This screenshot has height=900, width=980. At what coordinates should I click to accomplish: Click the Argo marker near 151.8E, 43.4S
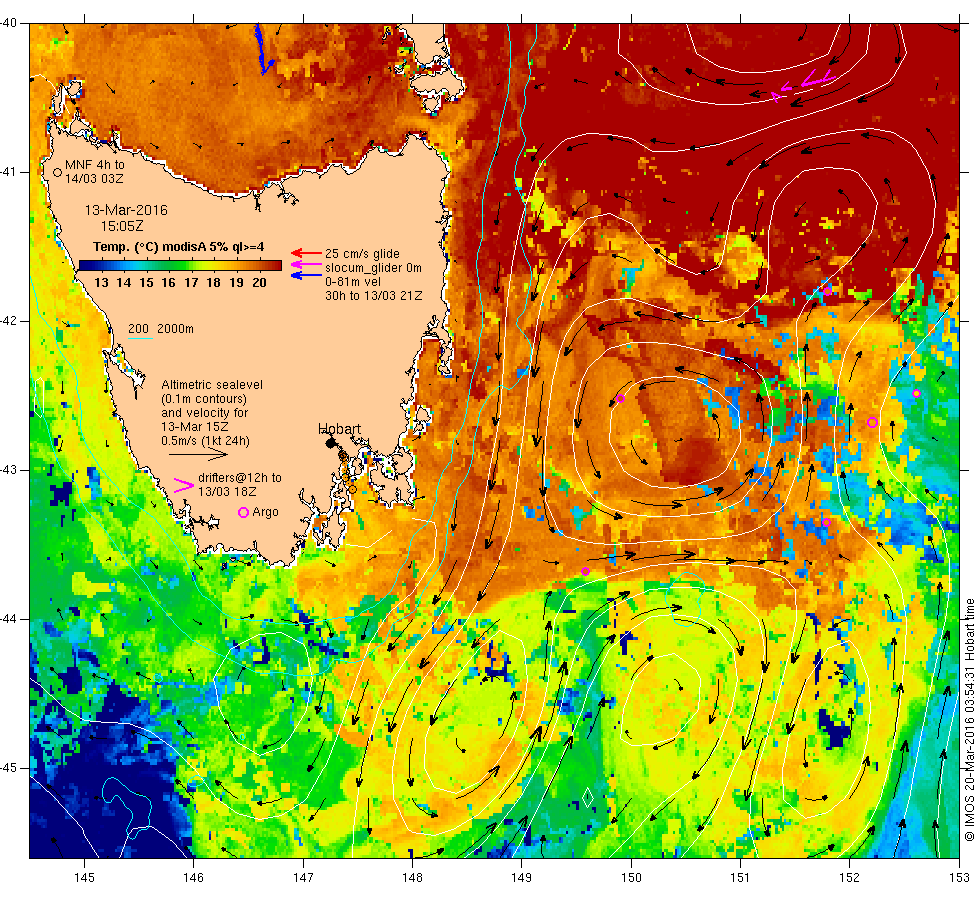point(826,522)
